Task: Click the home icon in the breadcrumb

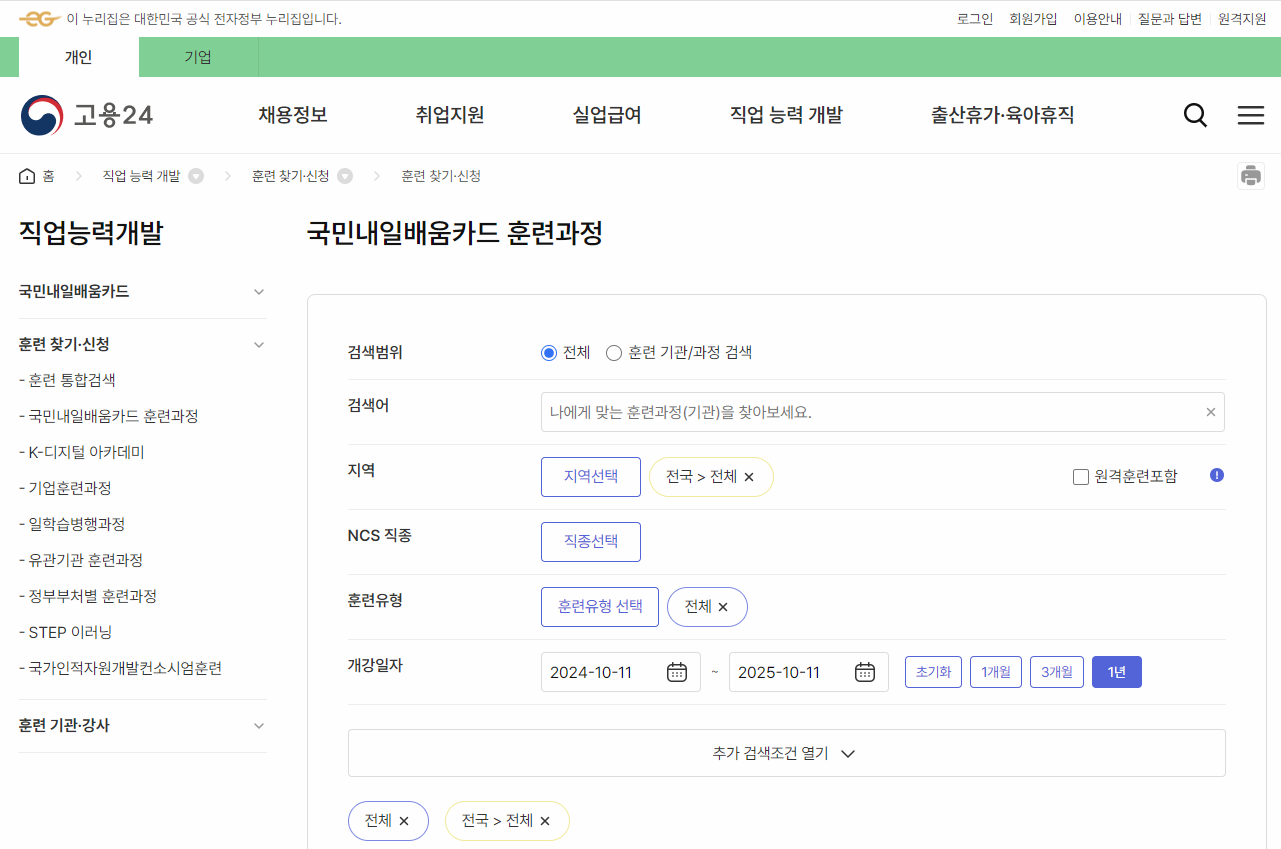Action: tap(27, 175)
